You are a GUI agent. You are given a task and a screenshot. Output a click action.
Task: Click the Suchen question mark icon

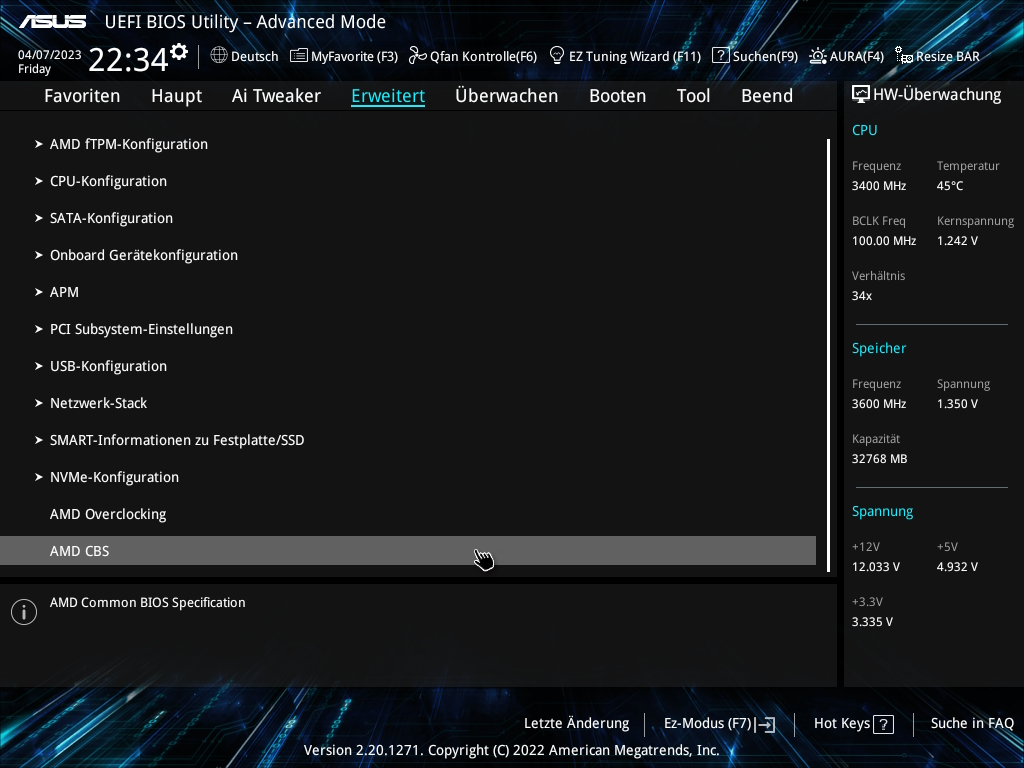point(720,56)
